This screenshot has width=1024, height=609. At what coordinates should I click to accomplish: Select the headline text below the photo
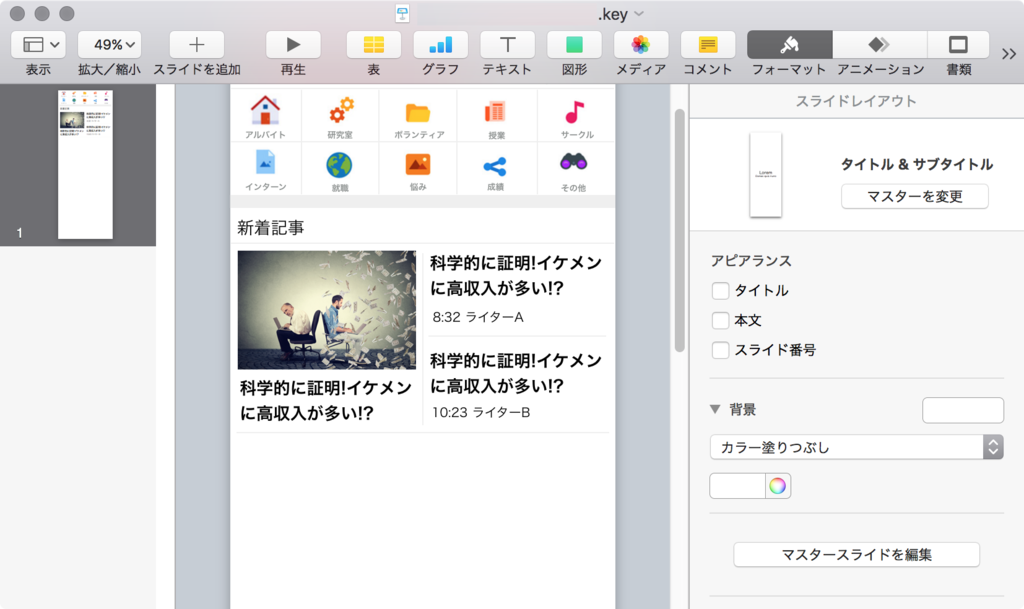[326, 400]
